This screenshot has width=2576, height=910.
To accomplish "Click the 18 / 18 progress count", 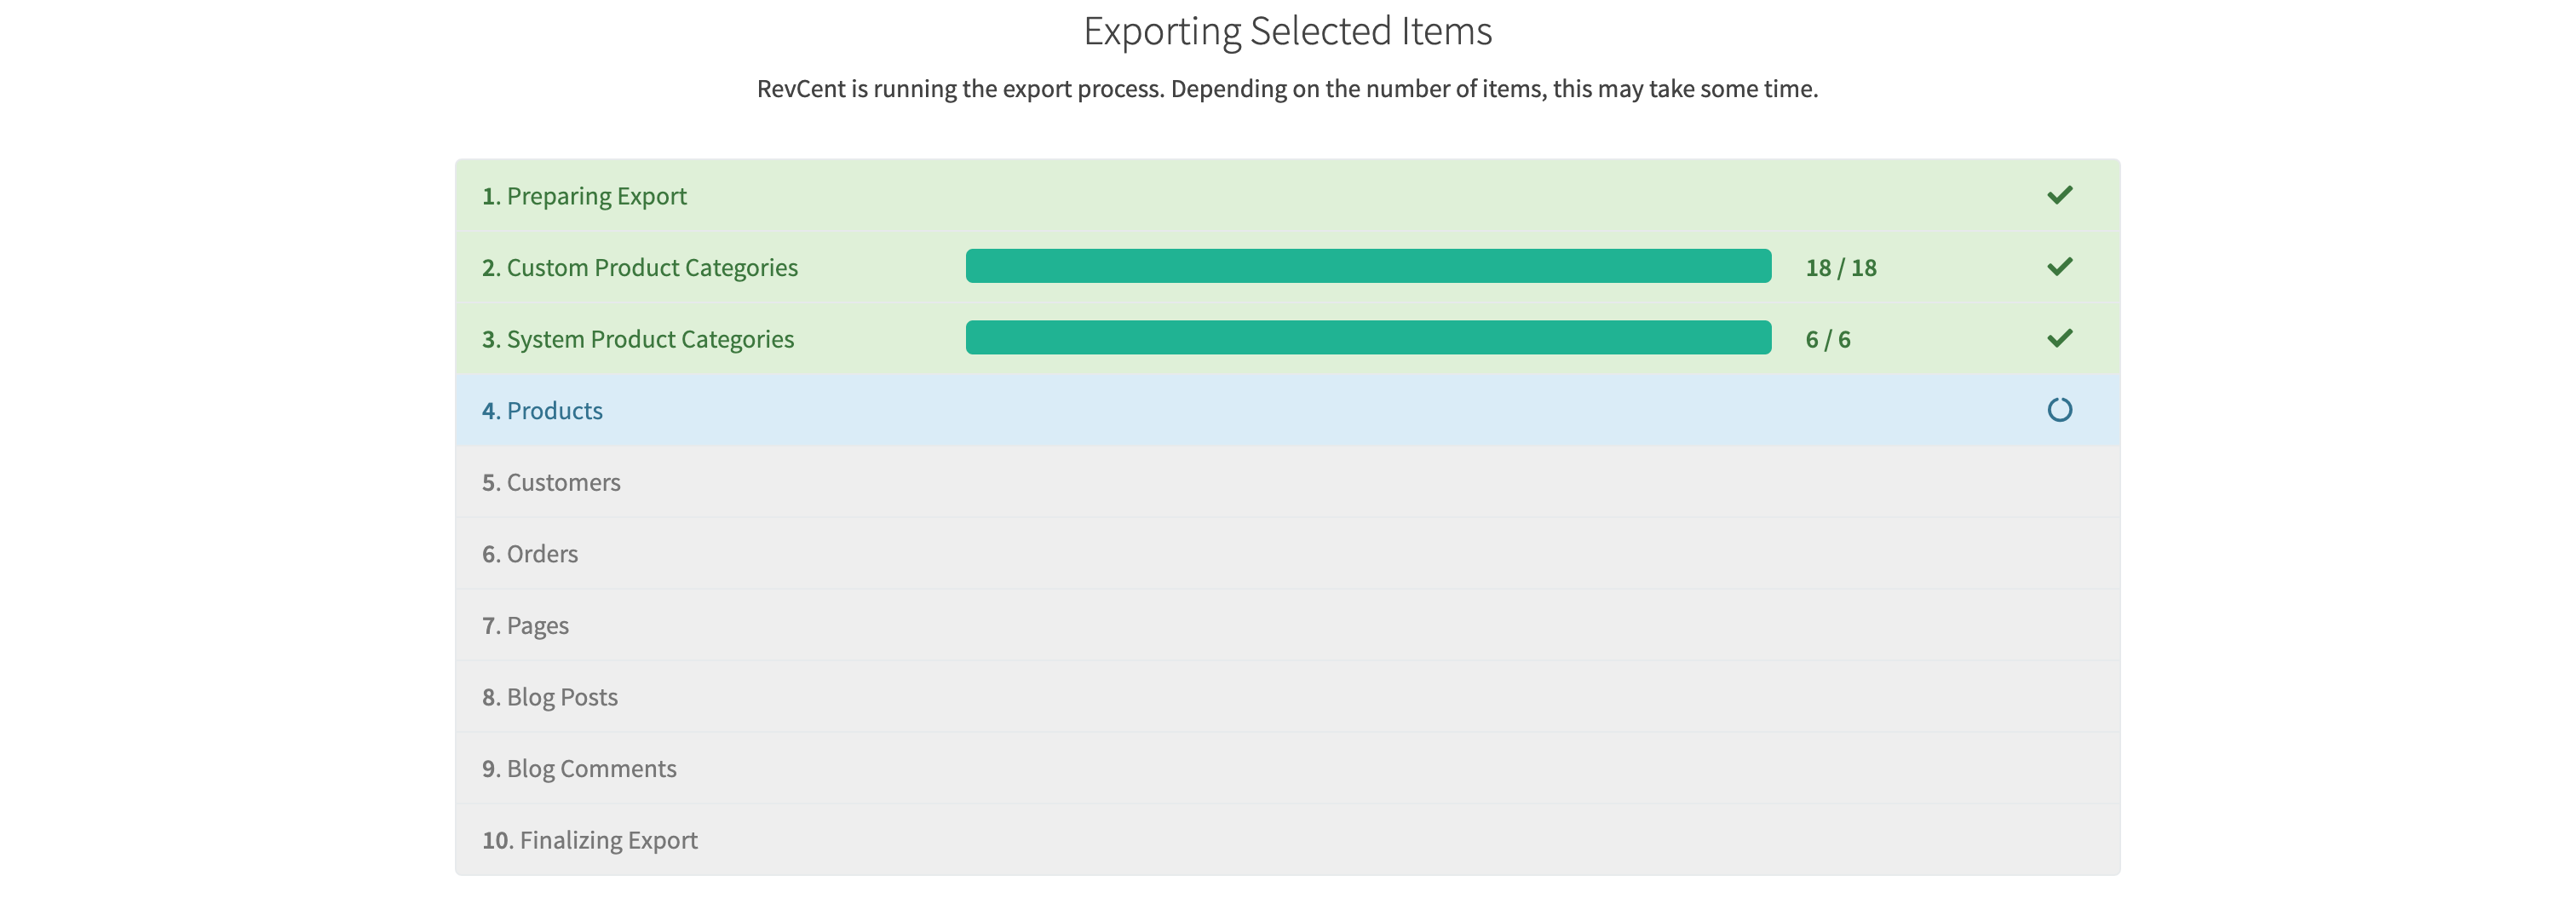I will tap(1840, 268).
